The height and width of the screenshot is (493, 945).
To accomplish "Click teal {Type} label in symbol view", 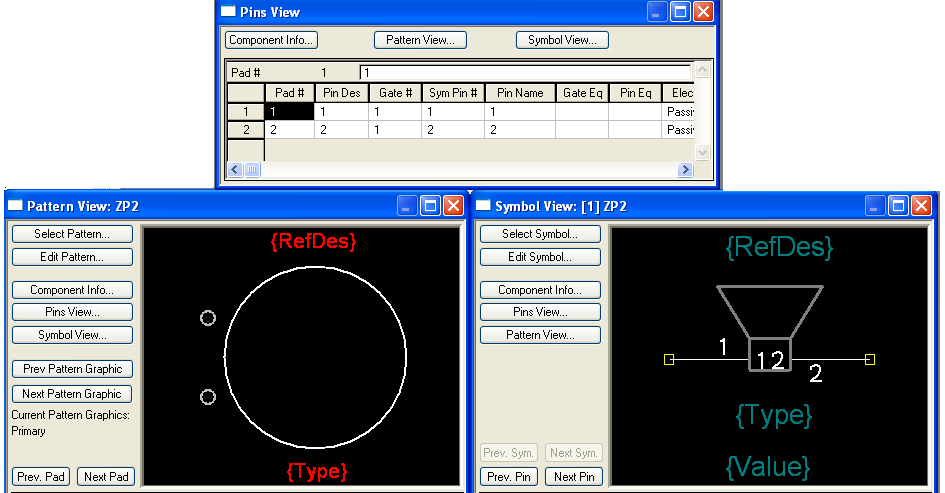I will click(774, 415).
